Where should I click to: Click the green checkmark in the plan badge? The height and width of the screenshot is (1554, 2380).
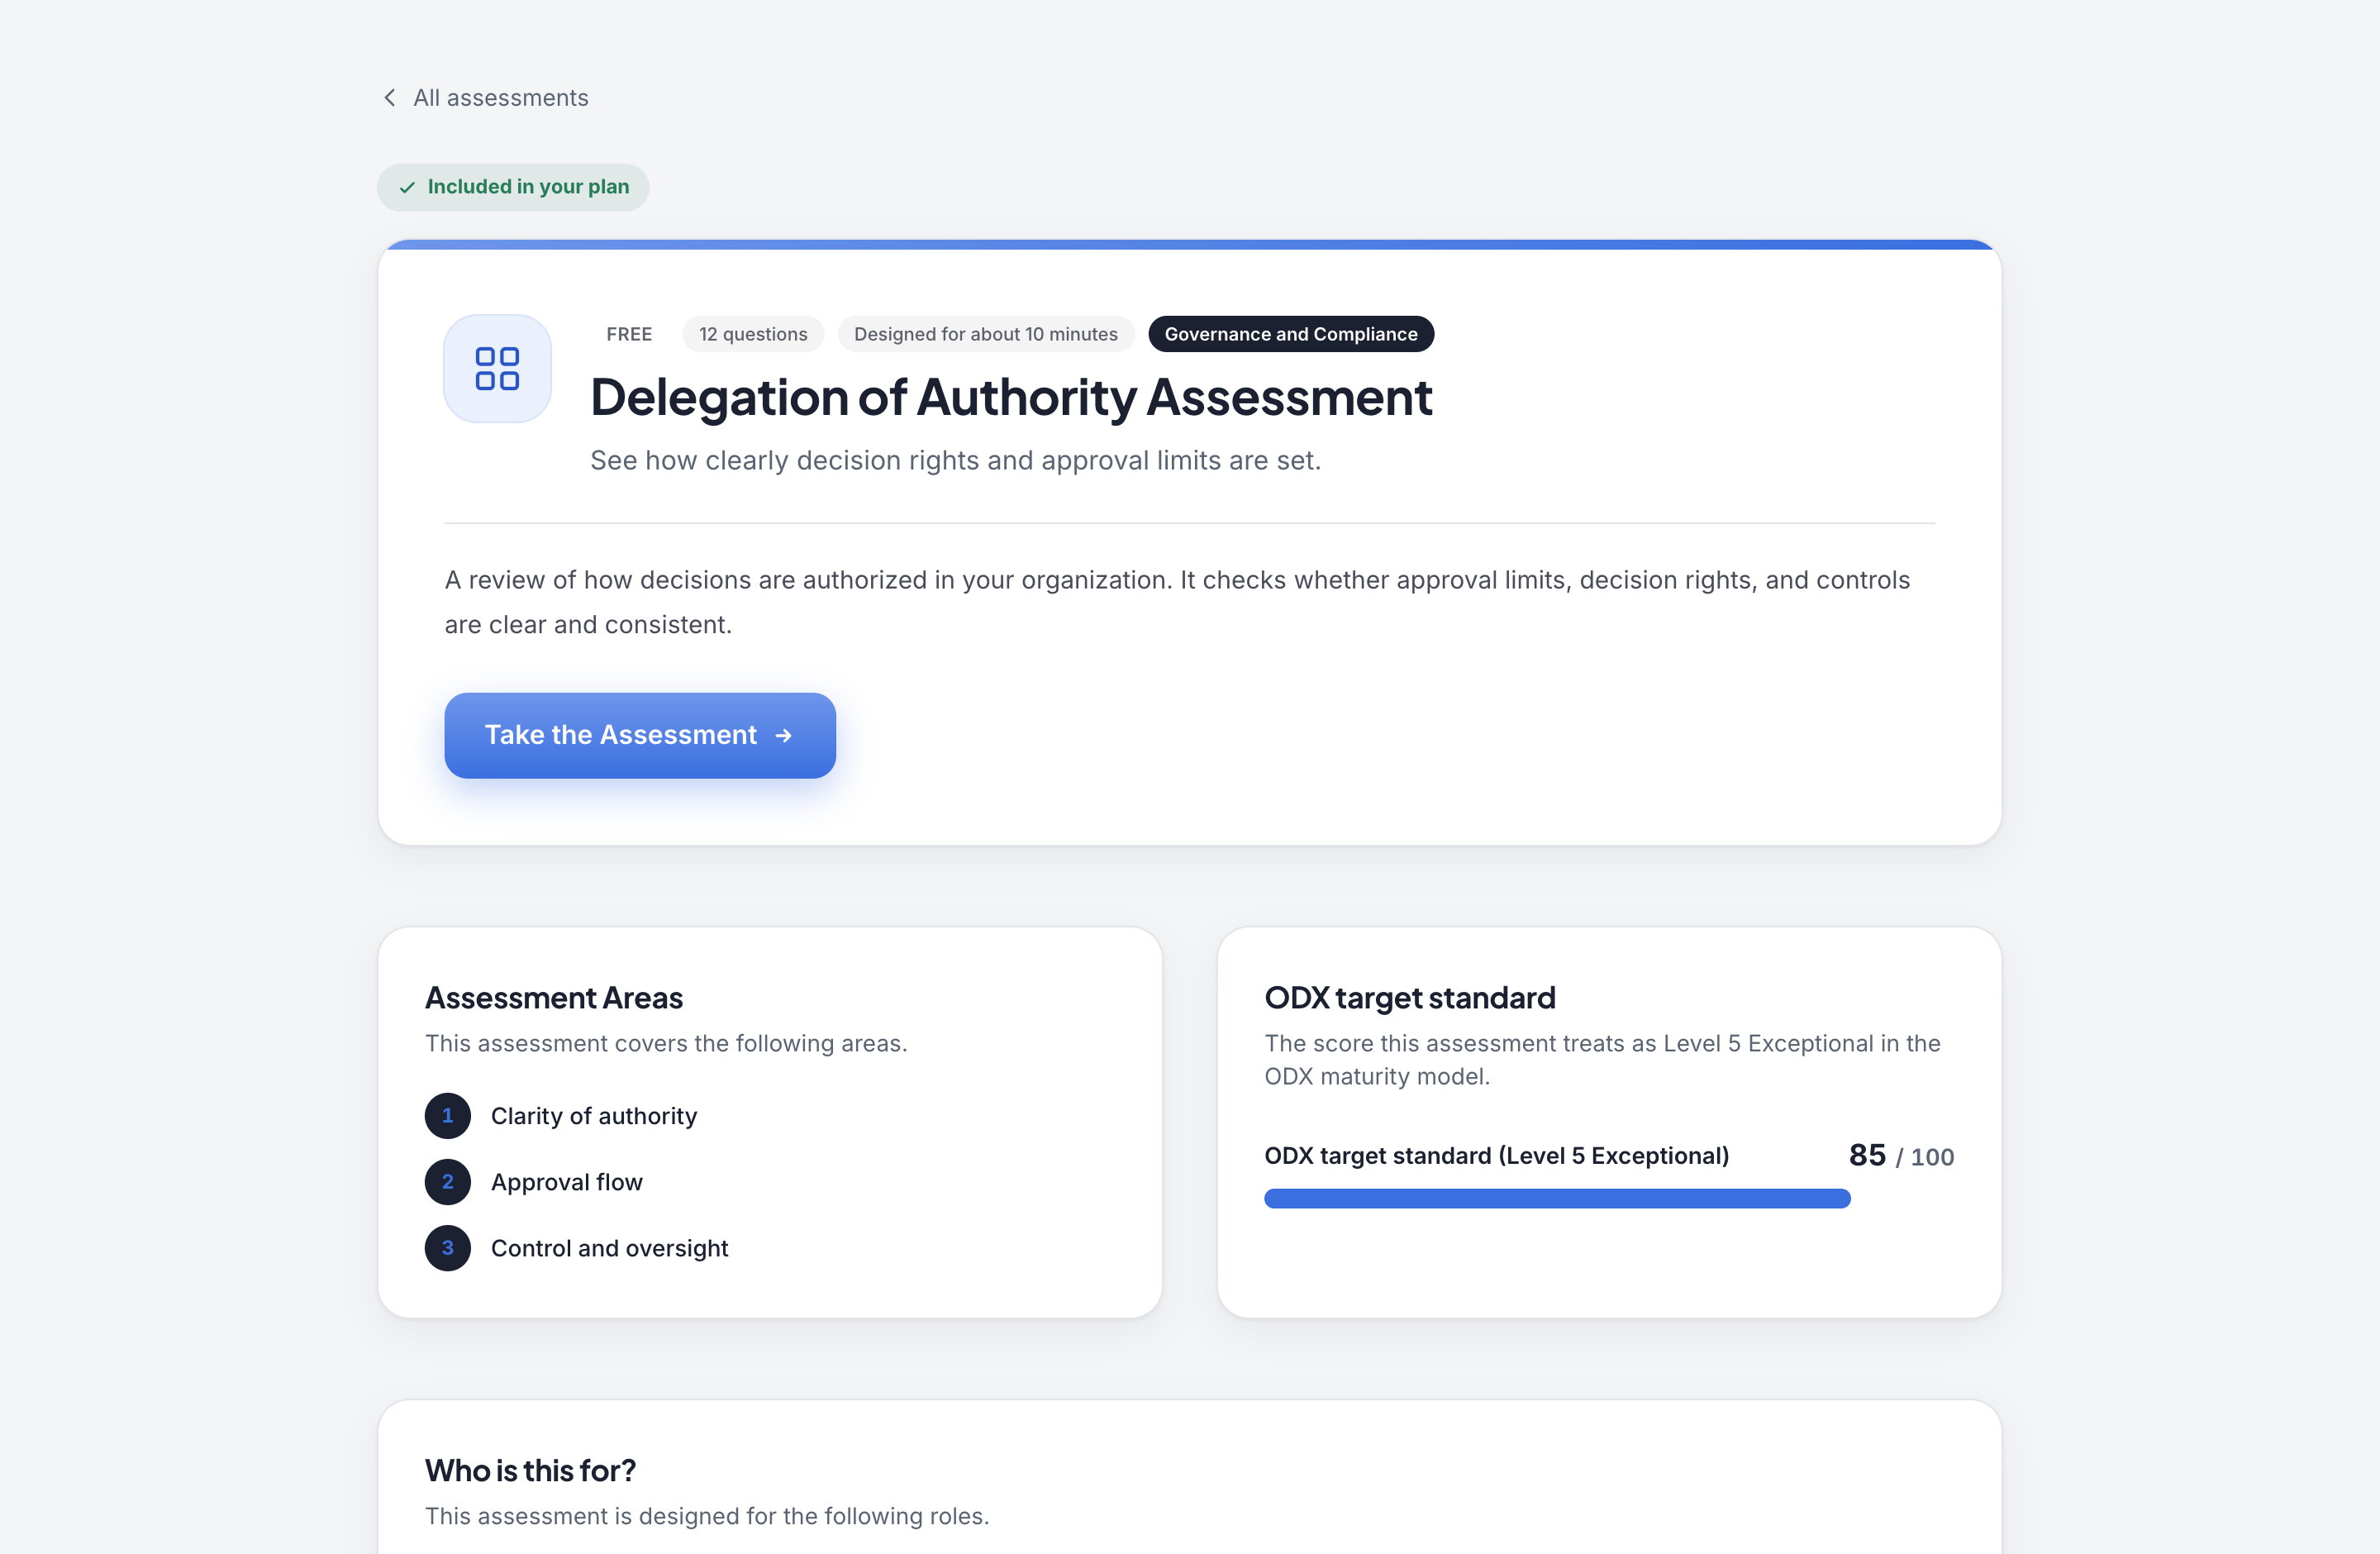[x=407, y=187]
